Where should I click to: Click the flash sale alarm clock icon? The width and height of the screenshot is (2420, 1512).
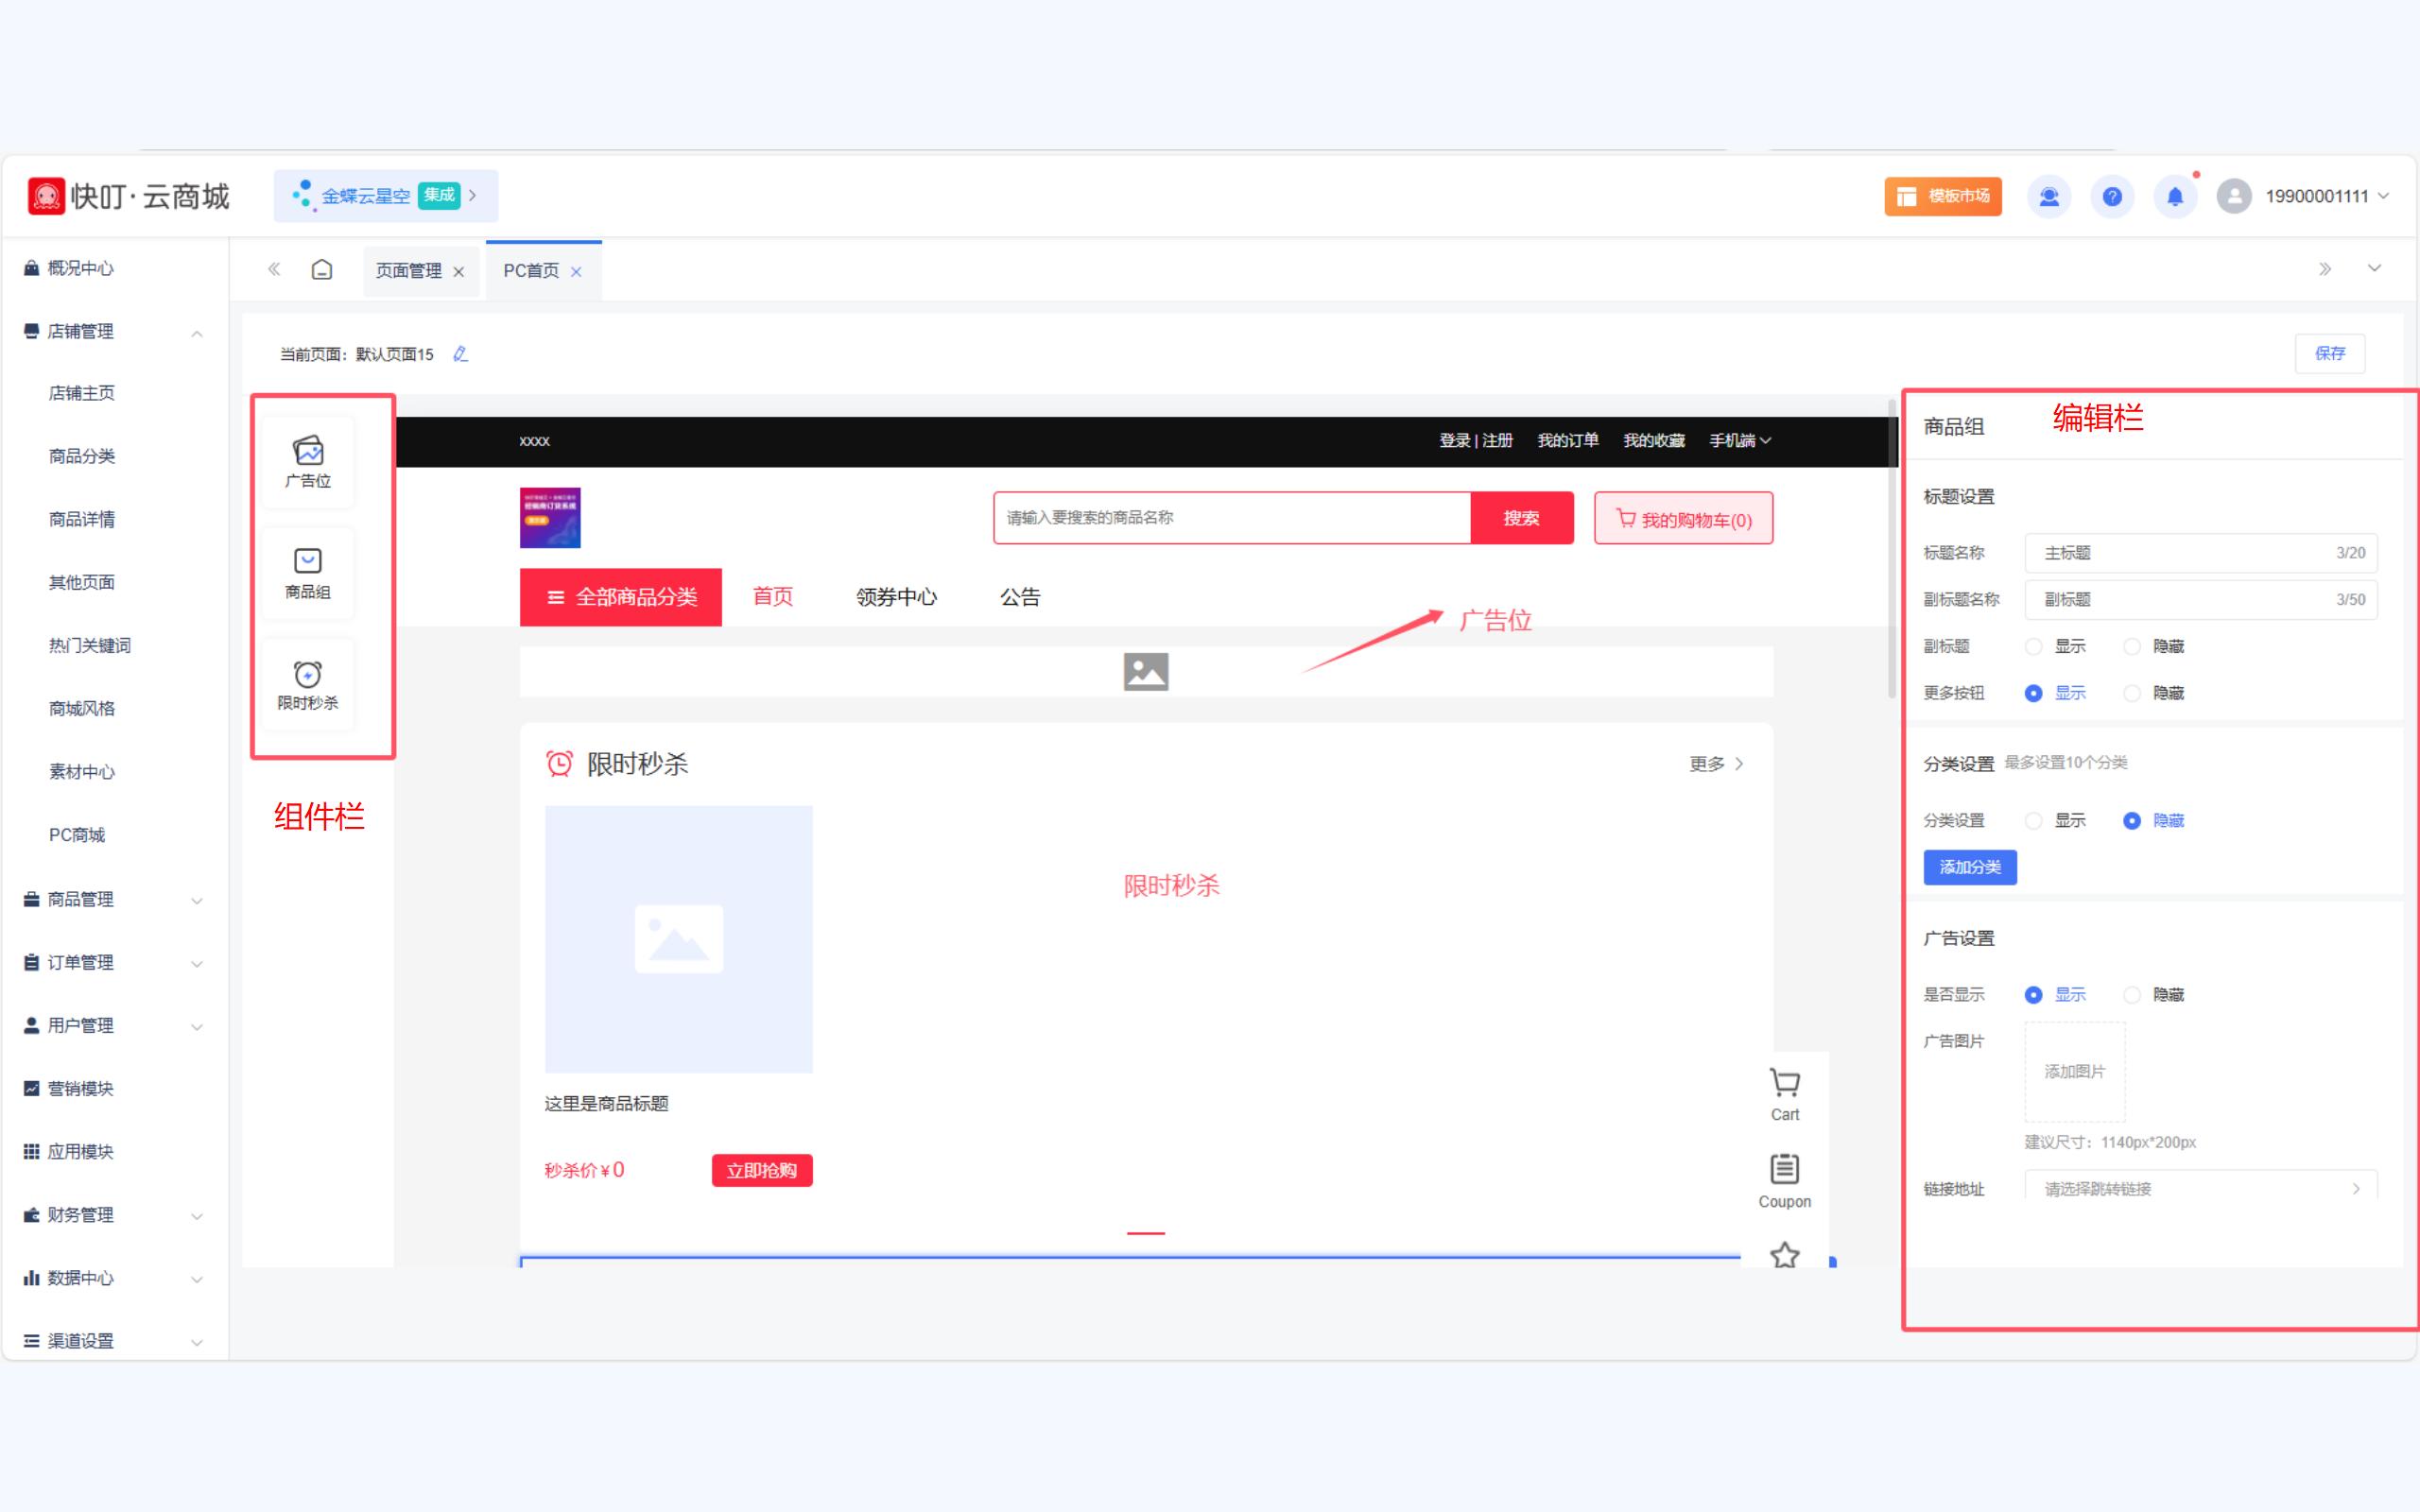pyautogui.click(x=559, y=764)
